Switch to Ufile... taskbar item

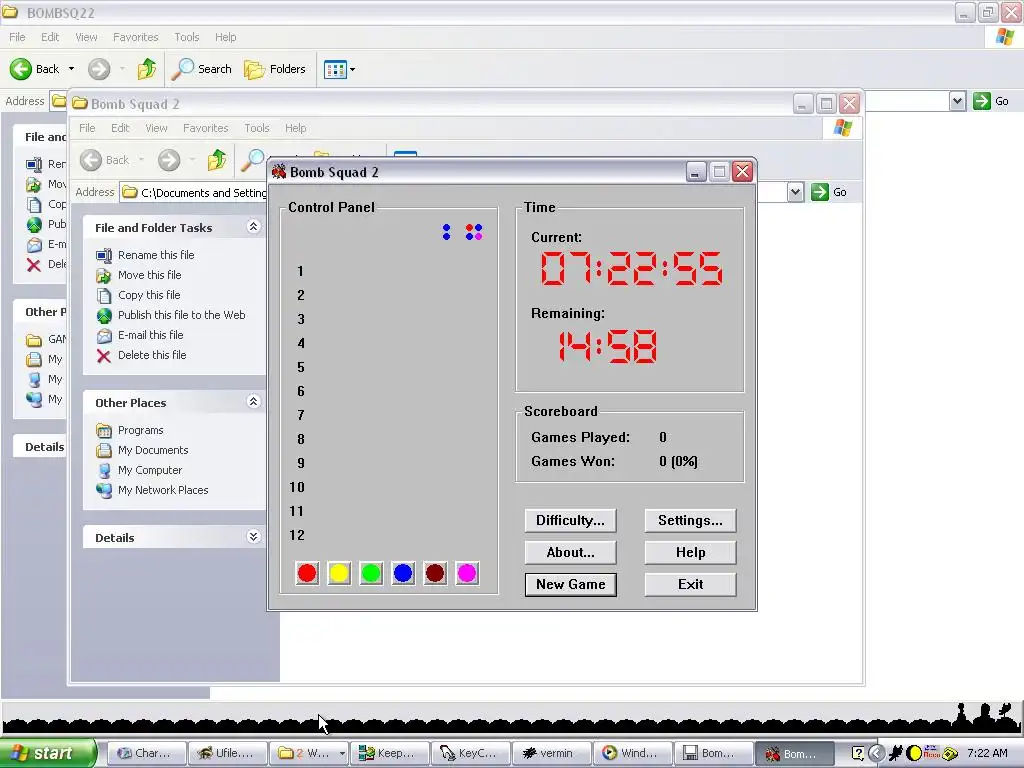coord(227,753)
